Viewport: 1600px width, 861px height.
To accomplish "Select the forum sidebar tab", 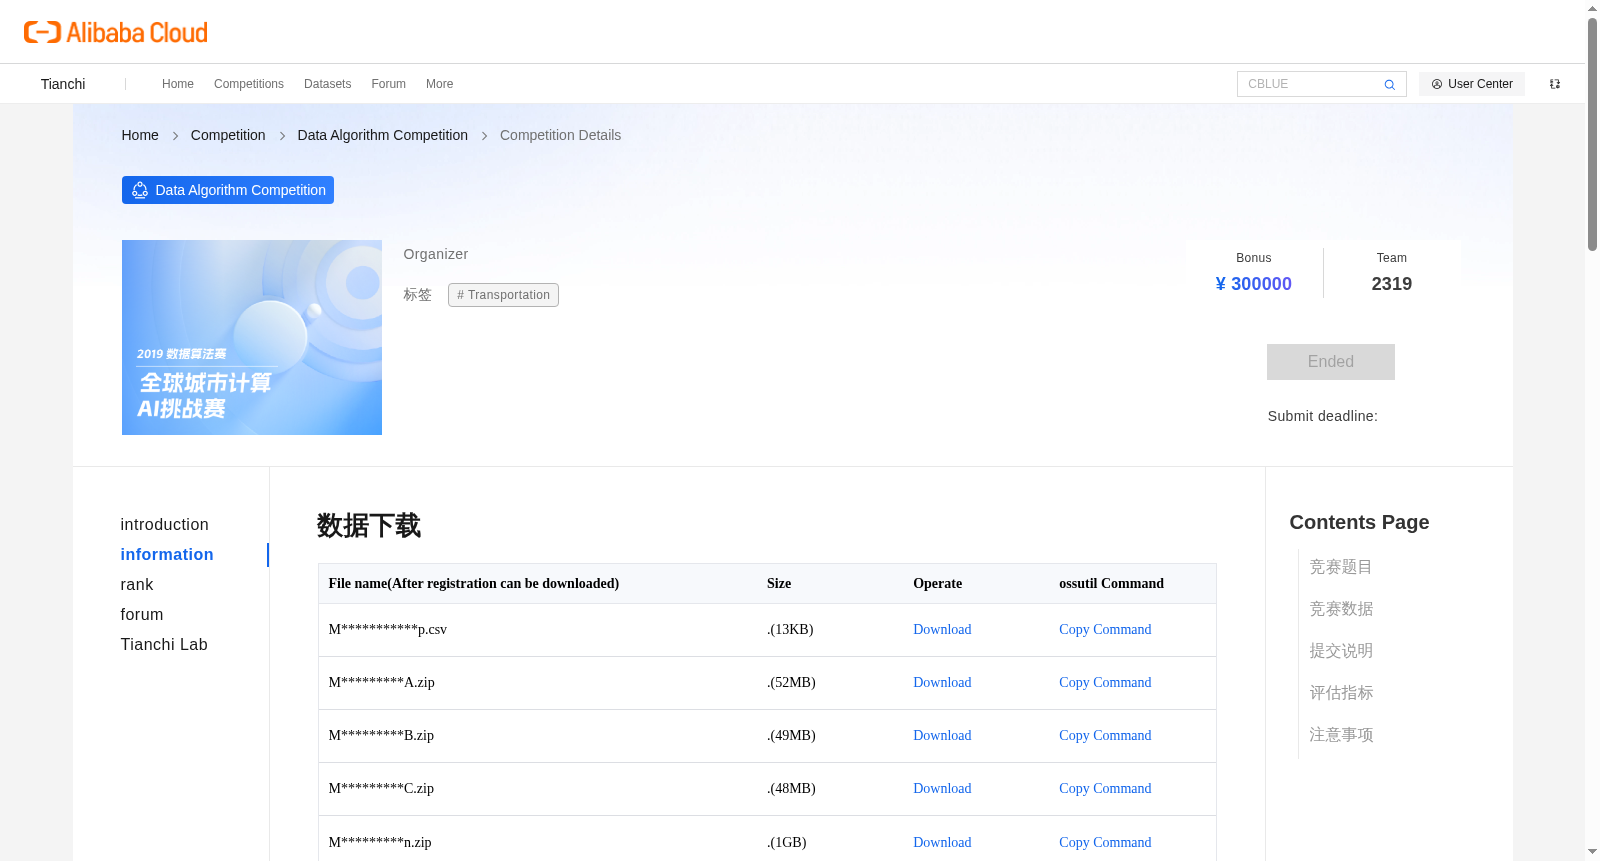I will click(142, 615).
